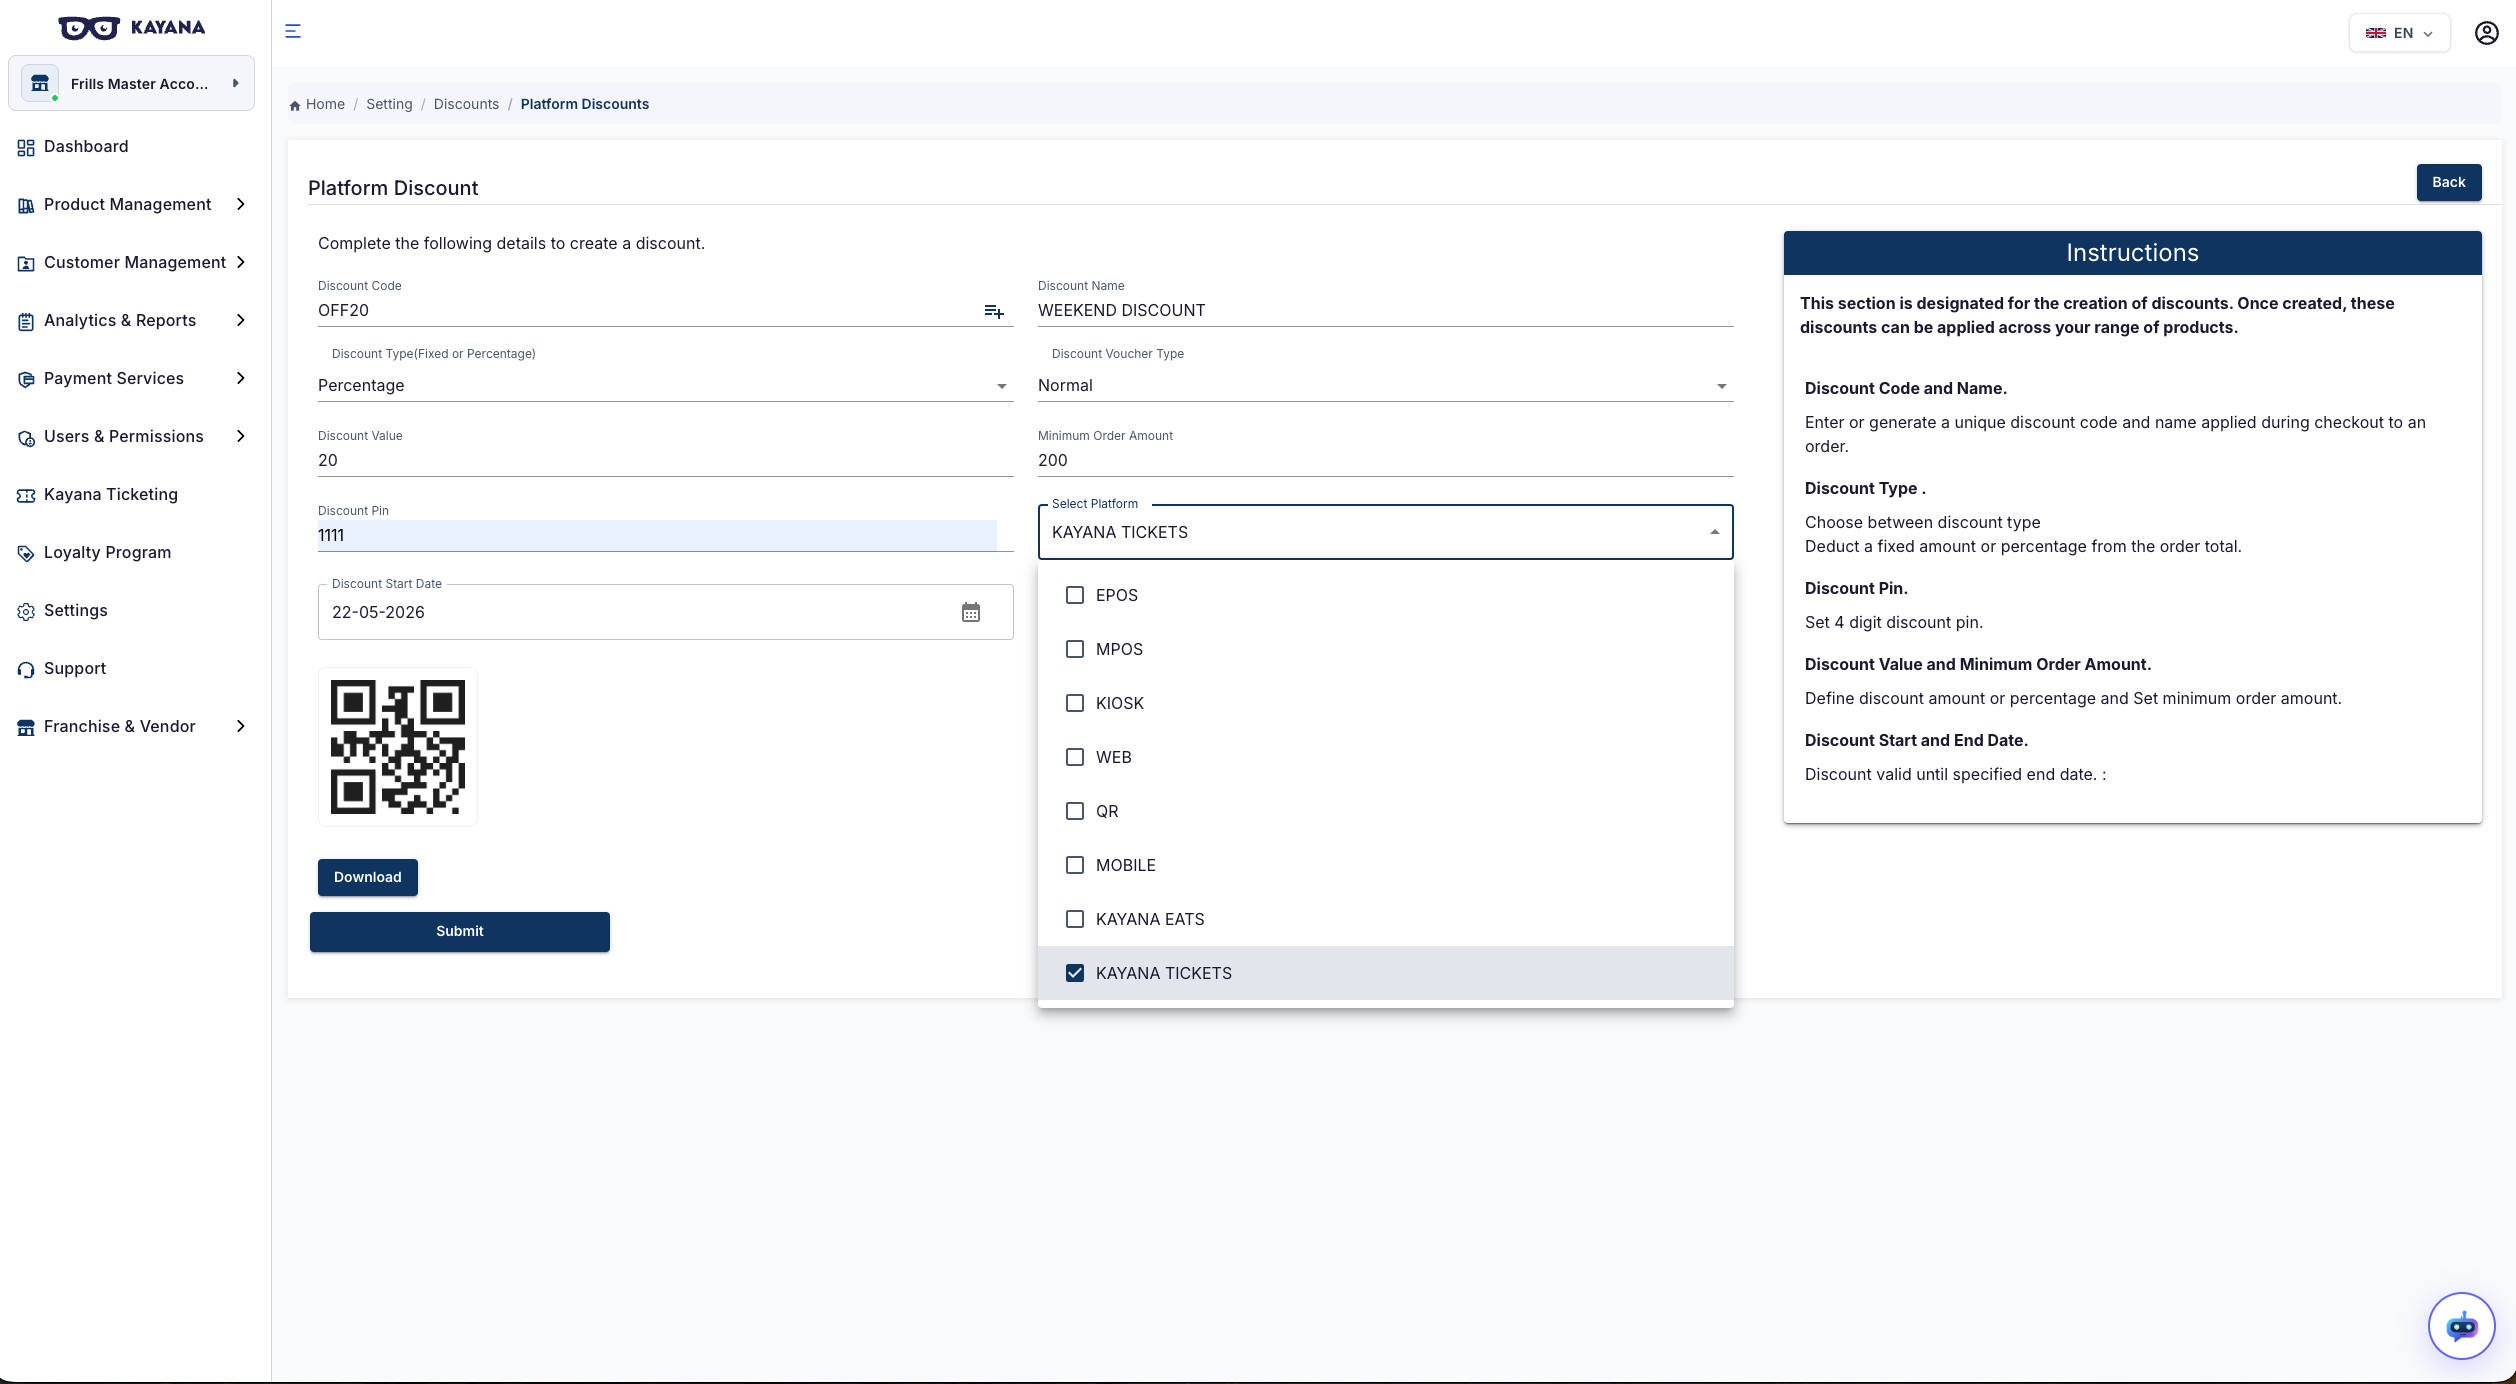Screen dimensions: 2516x1384
Task: Check the KIOSK platform checkbox
Action: point(1075,703)
